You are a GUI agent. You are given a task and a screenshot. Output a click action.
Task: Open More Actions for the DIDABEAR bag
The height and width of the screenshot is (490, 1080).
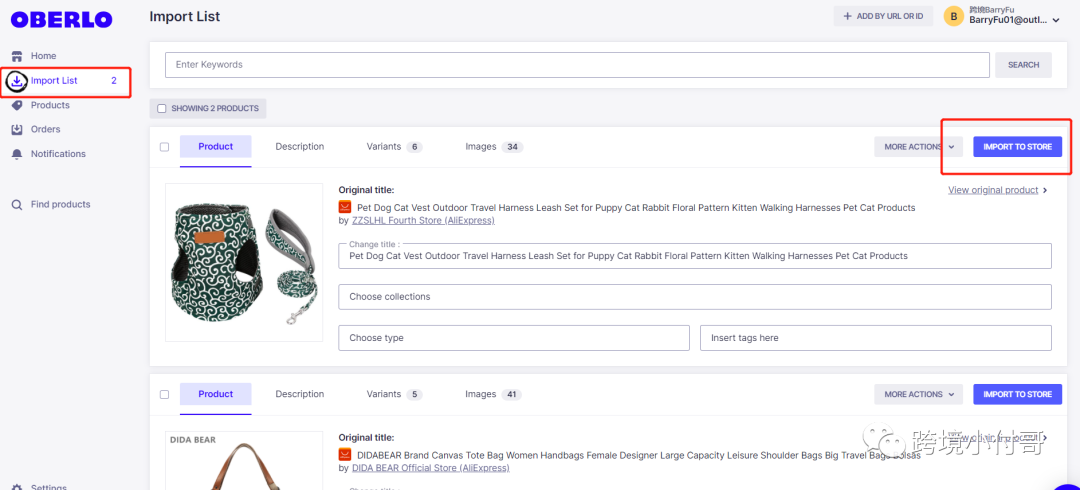918,394
